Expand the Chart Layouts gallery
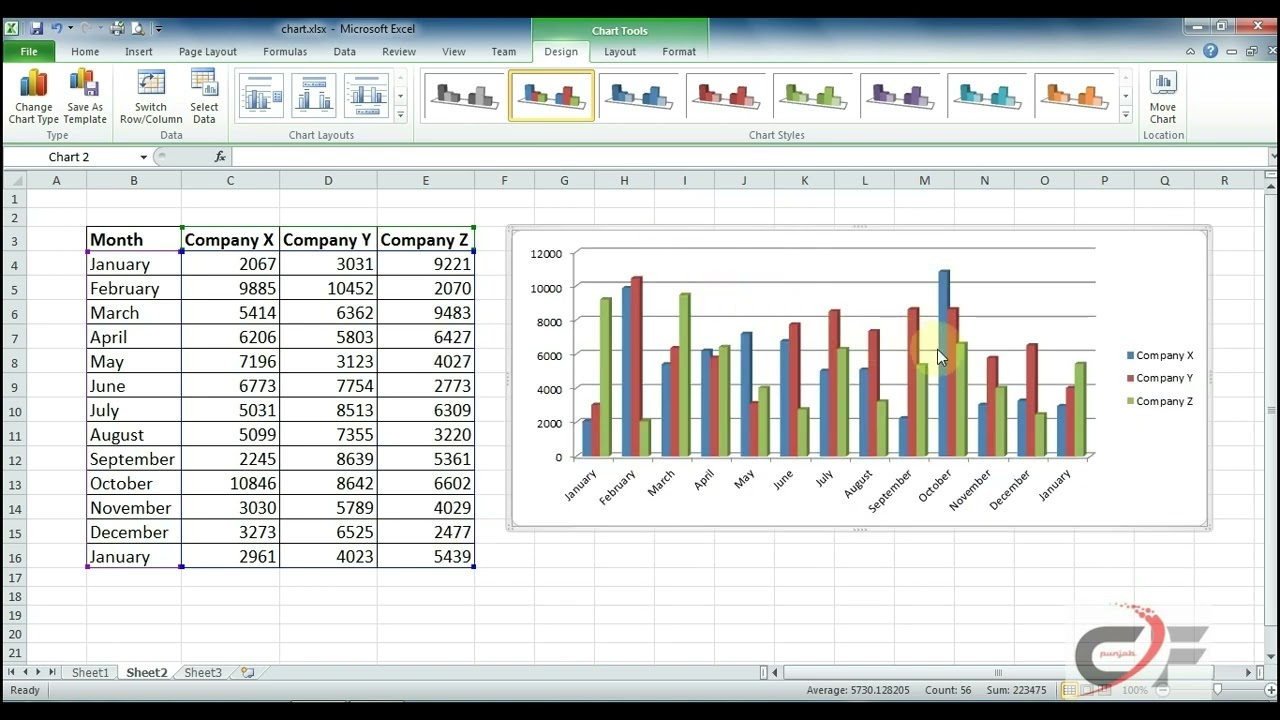Image resolution: width=1280 pixels, height=720 pixels. 400,115
